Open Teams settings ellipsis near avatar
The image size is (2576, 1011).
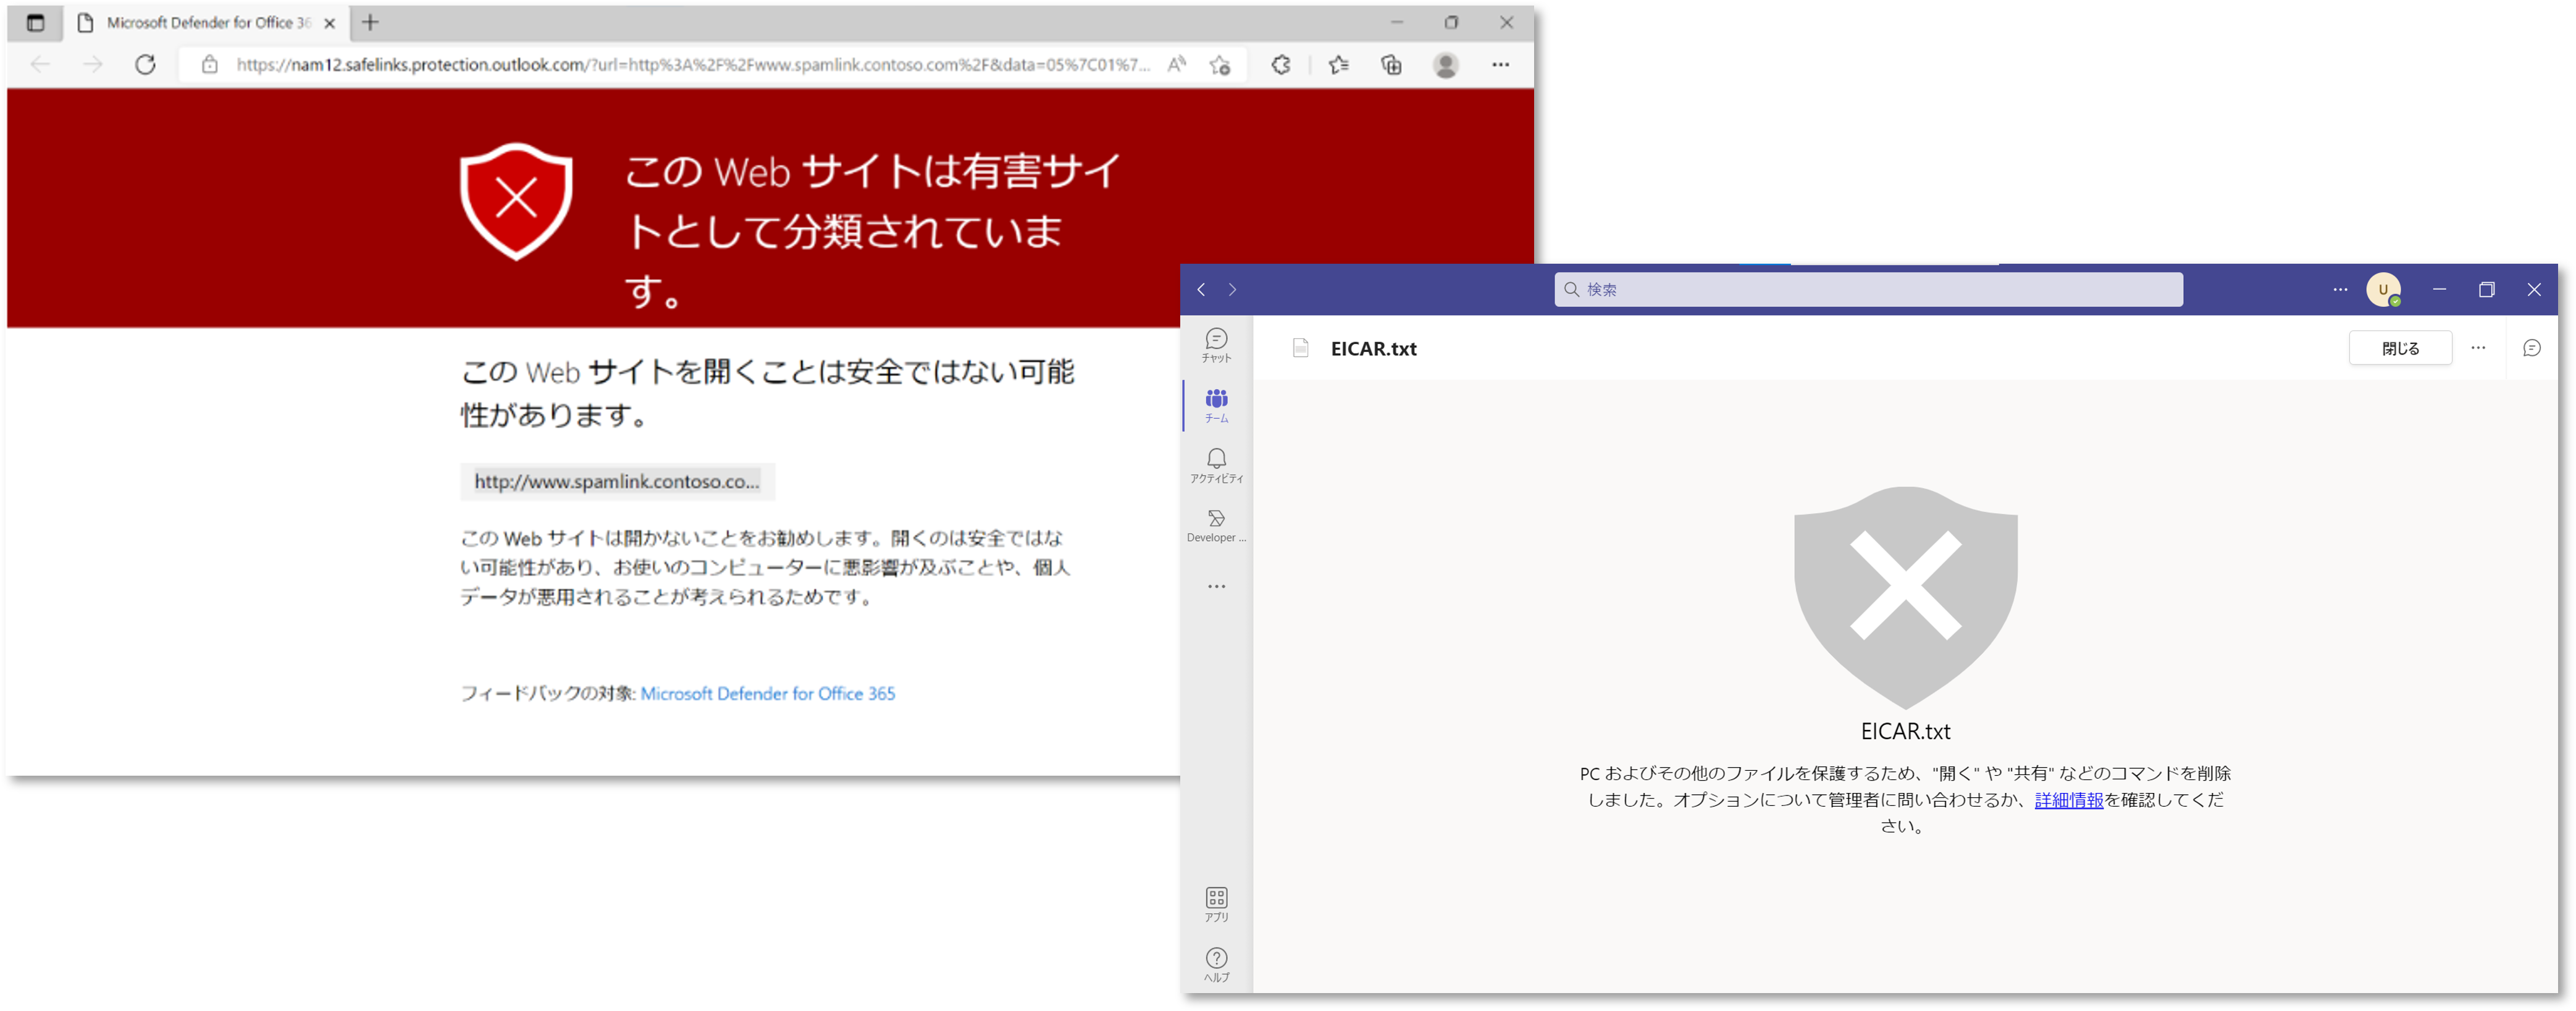(x=2340, y=289)
